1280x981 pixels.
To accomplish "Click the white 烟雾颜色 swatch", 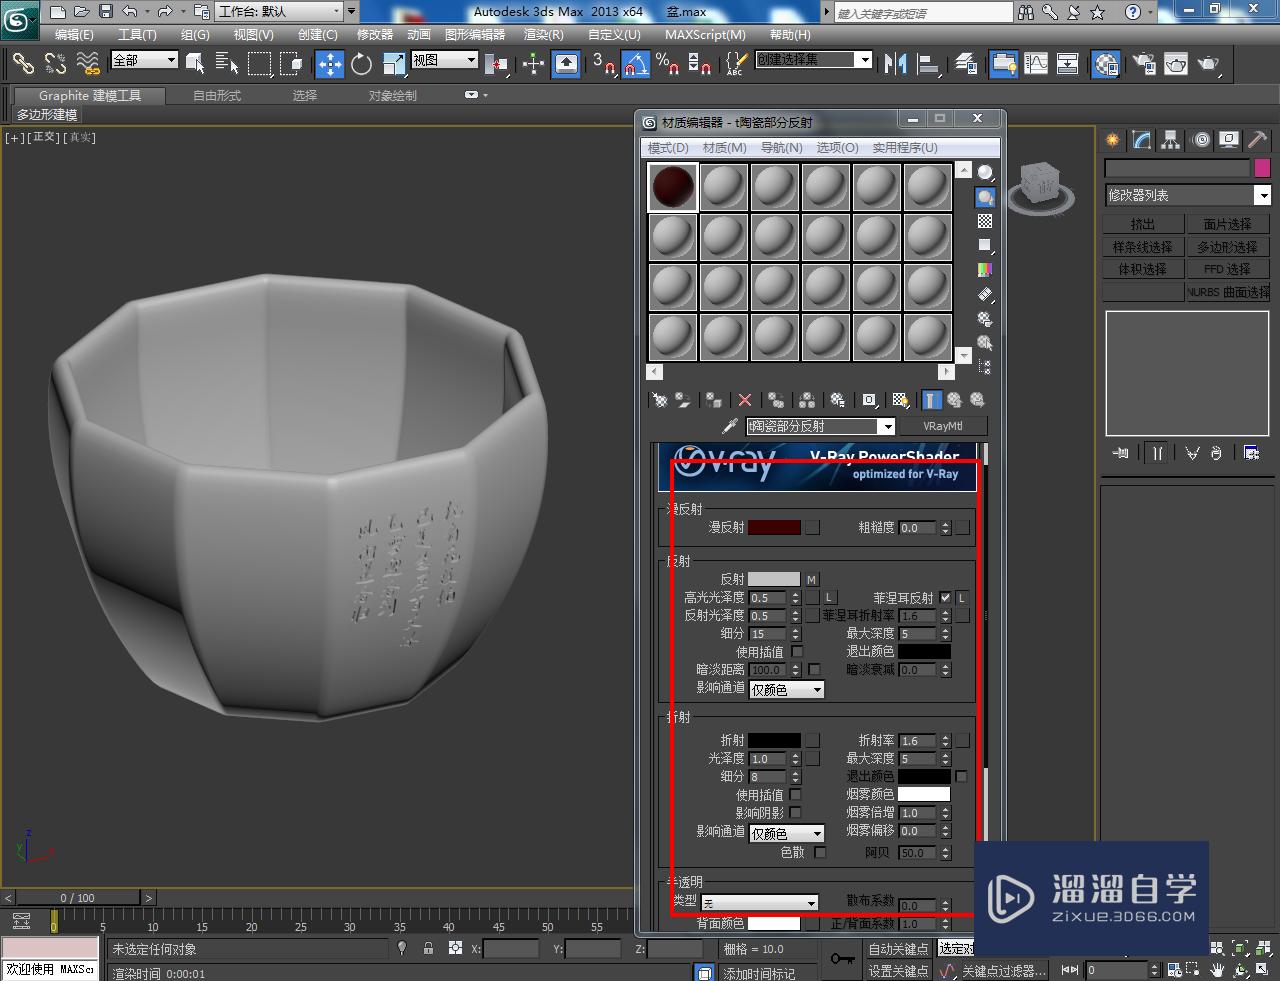I will [924, 794].
